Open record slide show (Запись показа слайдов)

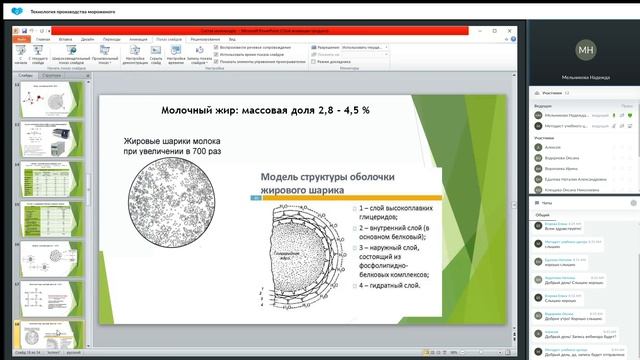[x=200, y=55]
